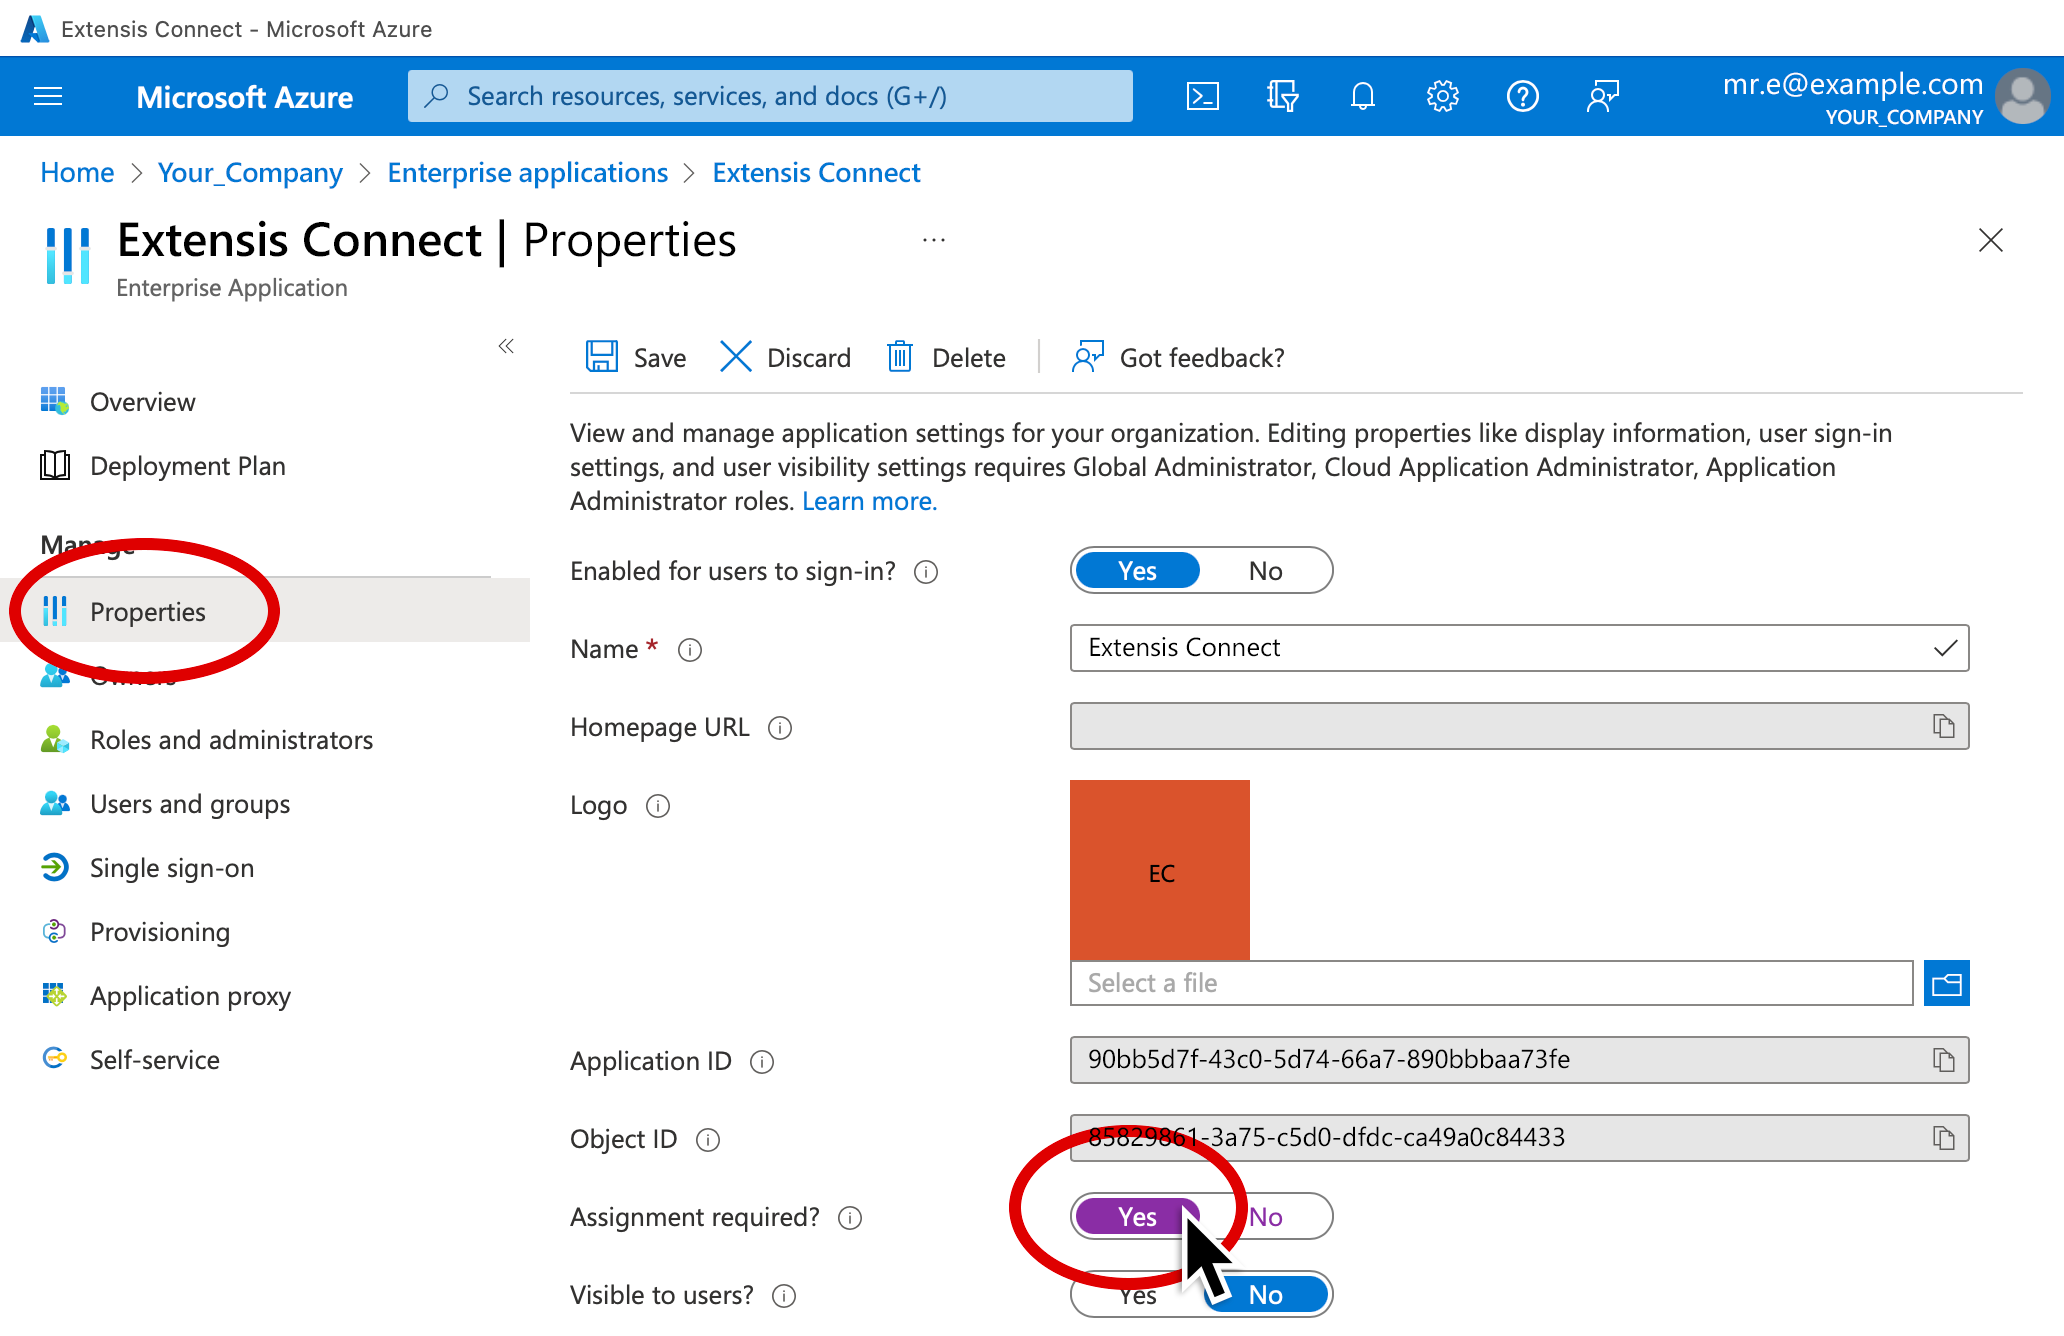
Task: Open Self-service in the sidebar
Action: [155, 1060]
